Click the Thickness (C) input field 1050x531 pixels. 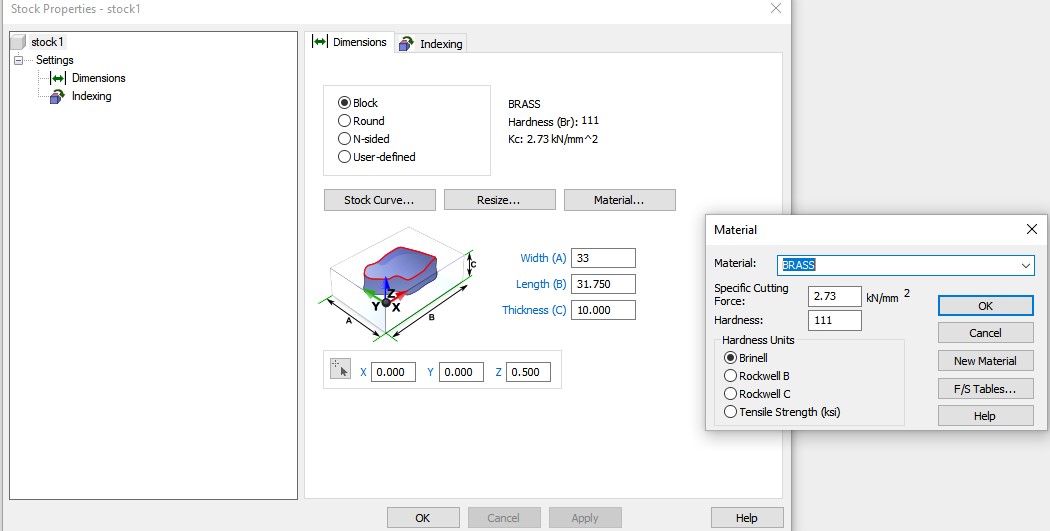coord(603,310)
